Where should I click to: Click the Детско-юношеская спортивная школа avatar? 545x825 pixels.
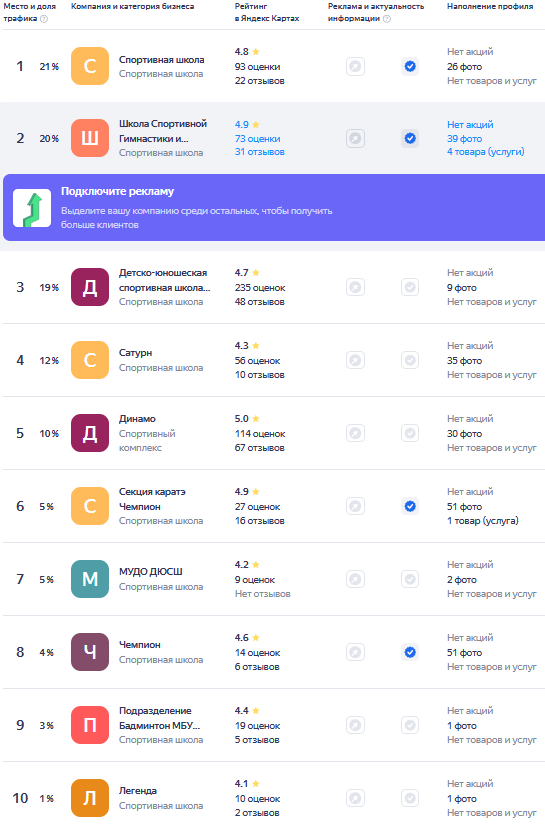(x=90, y=287)
